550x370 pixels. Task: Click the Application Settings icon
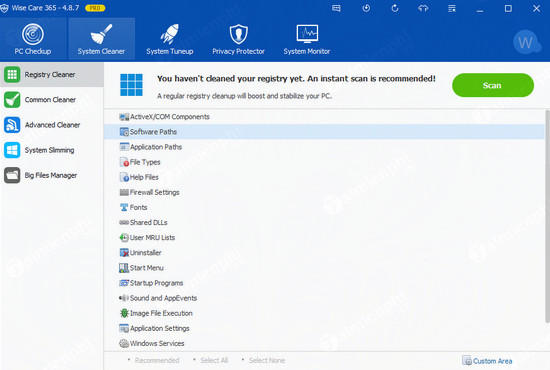pyautogui.click(x=124, y=328)
